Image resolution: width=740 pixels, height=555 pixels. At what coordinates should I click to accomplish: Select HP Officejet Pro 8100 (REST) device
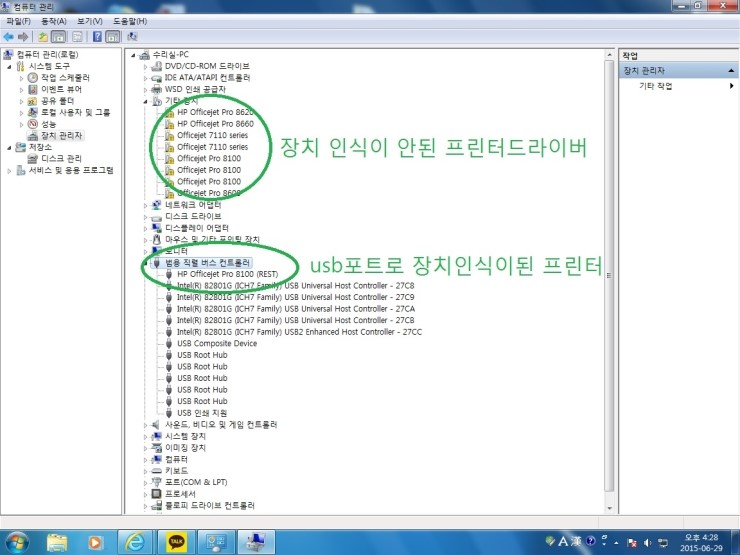click(x=226, y=273)
